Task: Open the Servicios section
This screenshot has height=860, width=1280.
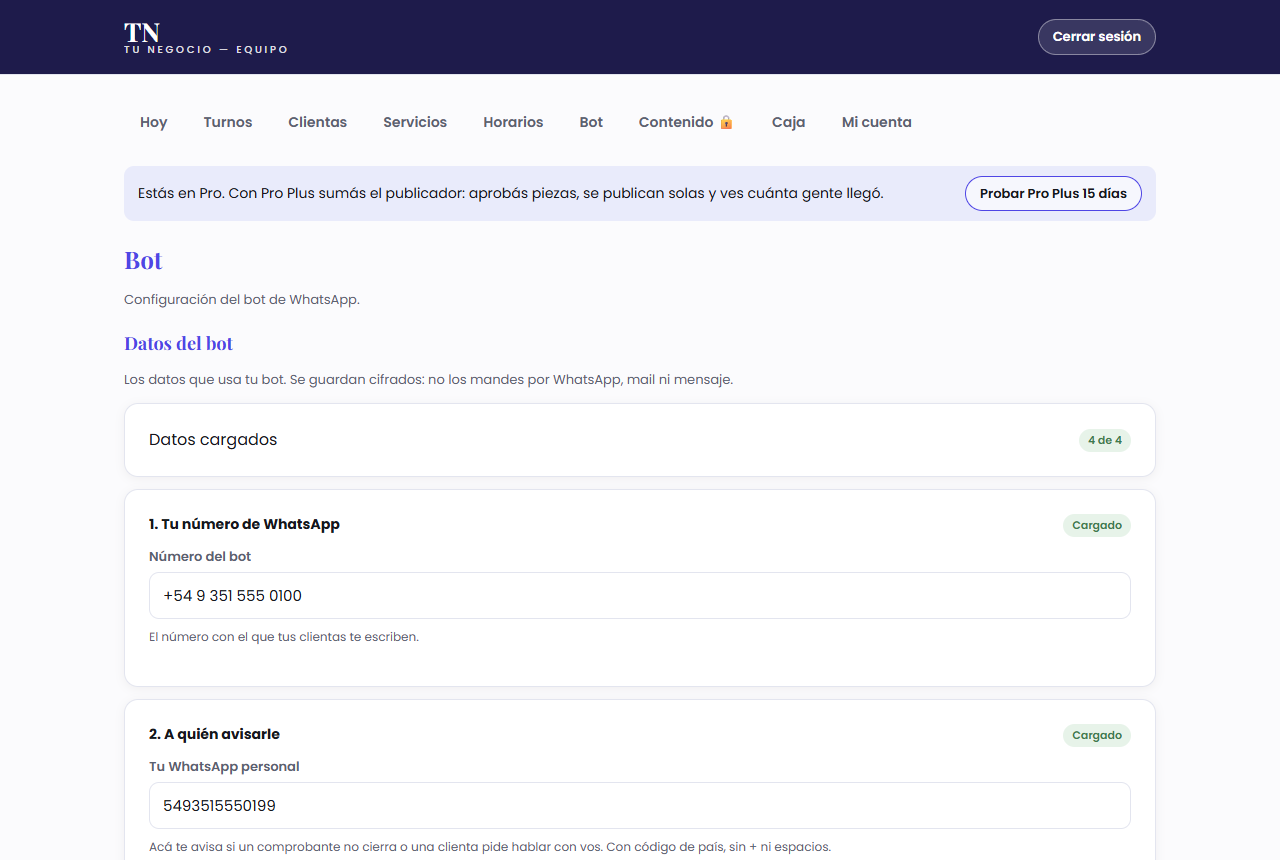Action: click(415, 122)
